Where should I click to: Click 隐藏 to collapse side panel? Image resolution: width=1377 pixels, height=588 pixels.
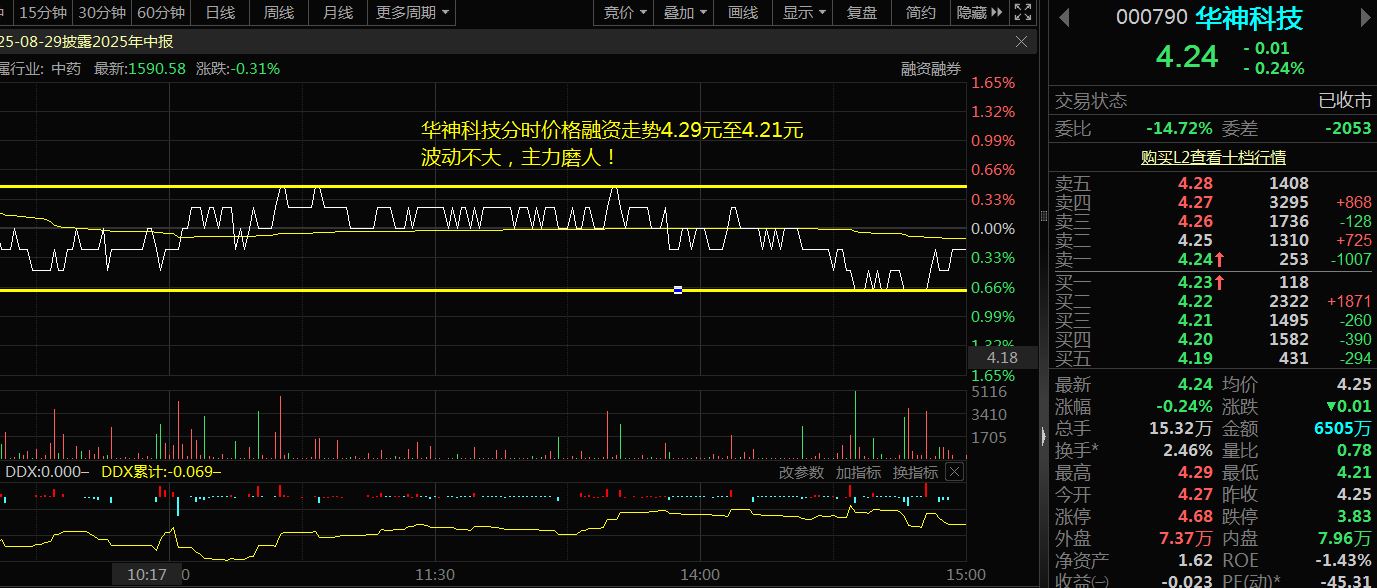tap(978, 12)
